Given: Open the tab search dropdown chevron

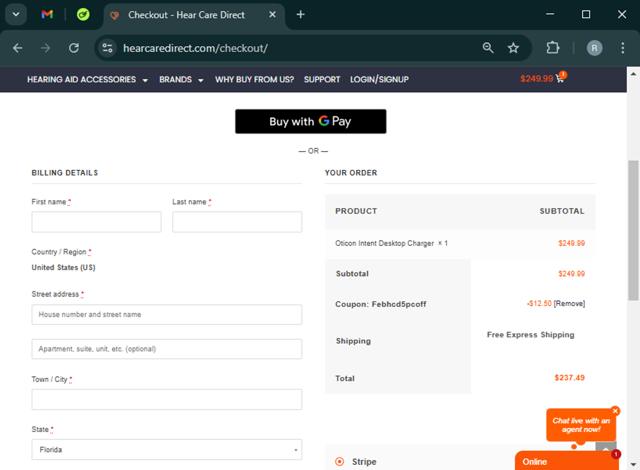Looking at the screenshot, I should 16,15.
